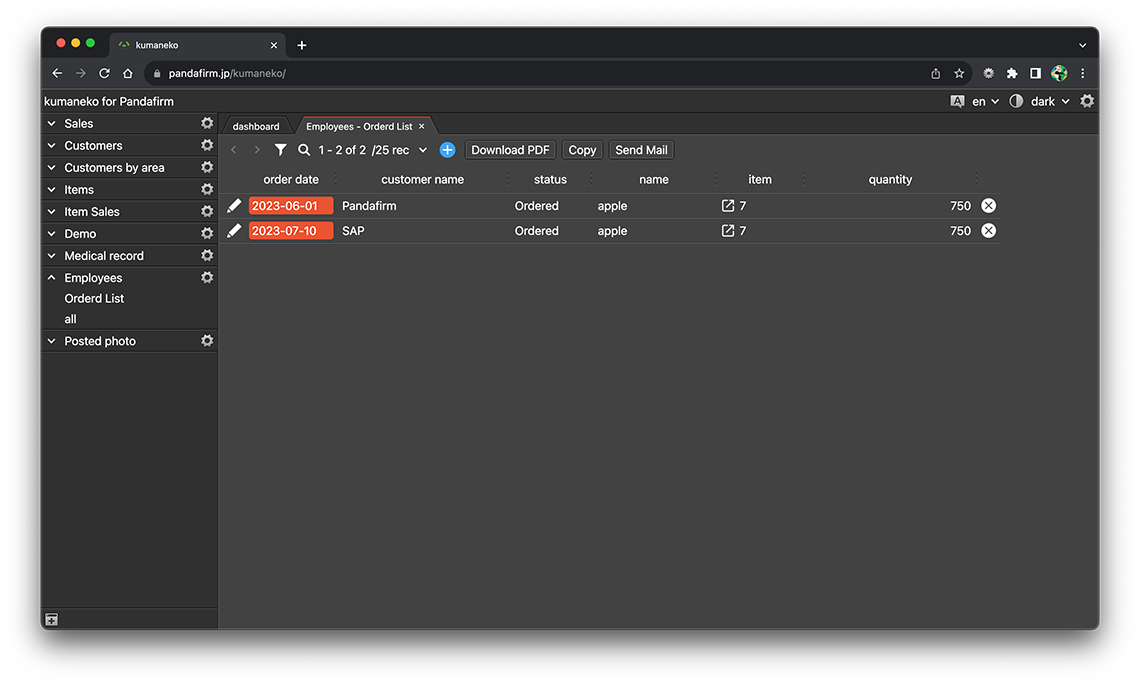Open settings gear for Employees app
Viewport: 1140px width, 683px height.
pos(207,278)
